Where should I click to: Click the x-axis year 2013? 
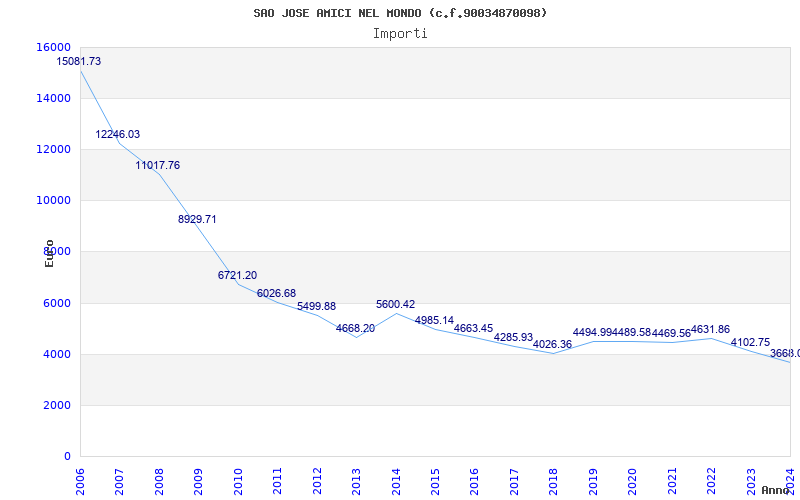(357, 480)
